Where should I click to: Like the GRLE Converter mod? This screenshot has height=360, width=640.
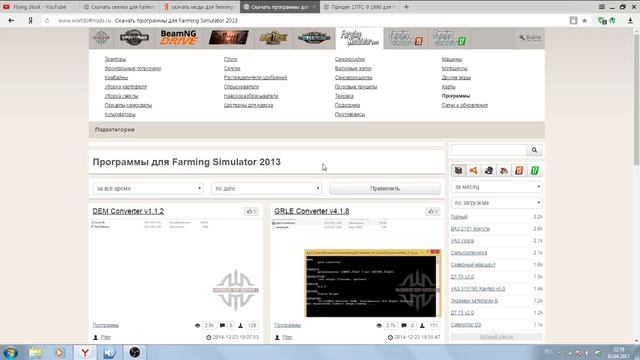pyautogui.click(x=433, y=211)
